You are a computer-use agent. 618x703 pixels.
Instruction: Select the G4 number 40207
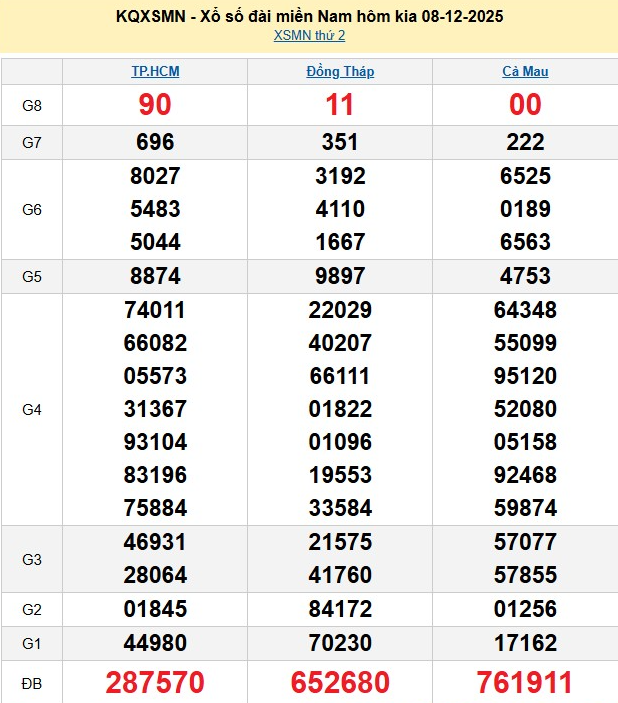[340, 343]
